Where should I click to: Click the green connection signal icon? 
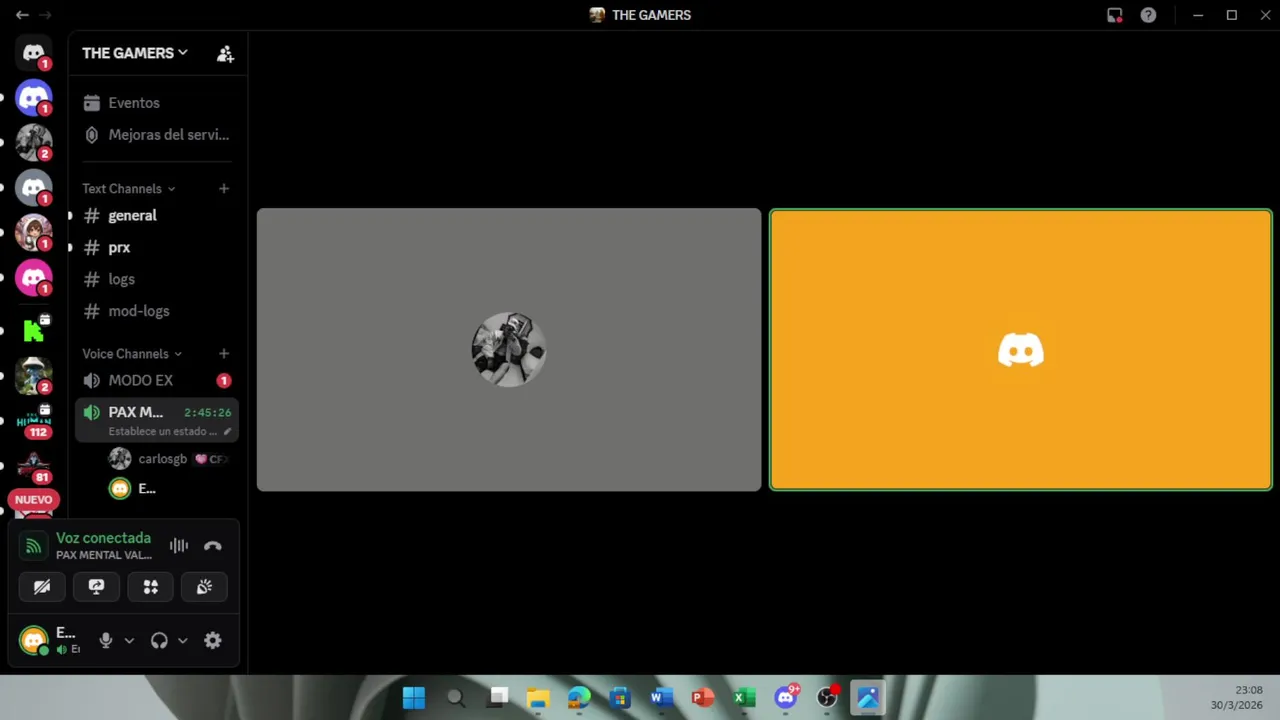click(33, 546)
